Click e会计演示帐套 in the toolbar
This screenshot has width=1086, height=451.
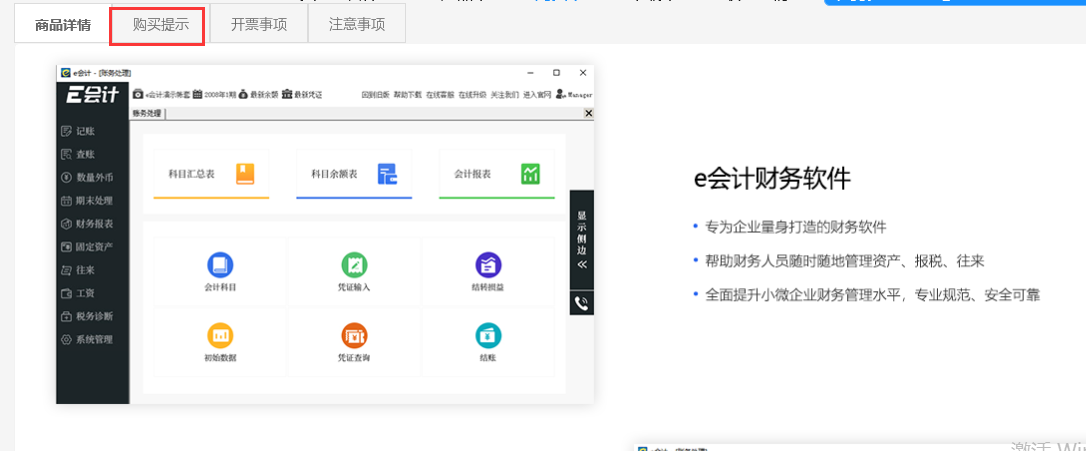(161, 94)
